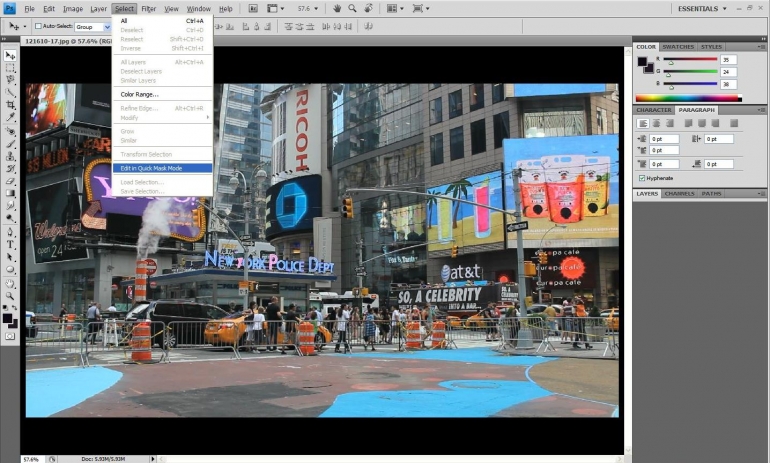The width and height of the screenshot is (770, 463).
Task: Select the Brush tool
Action: point(10,144)
